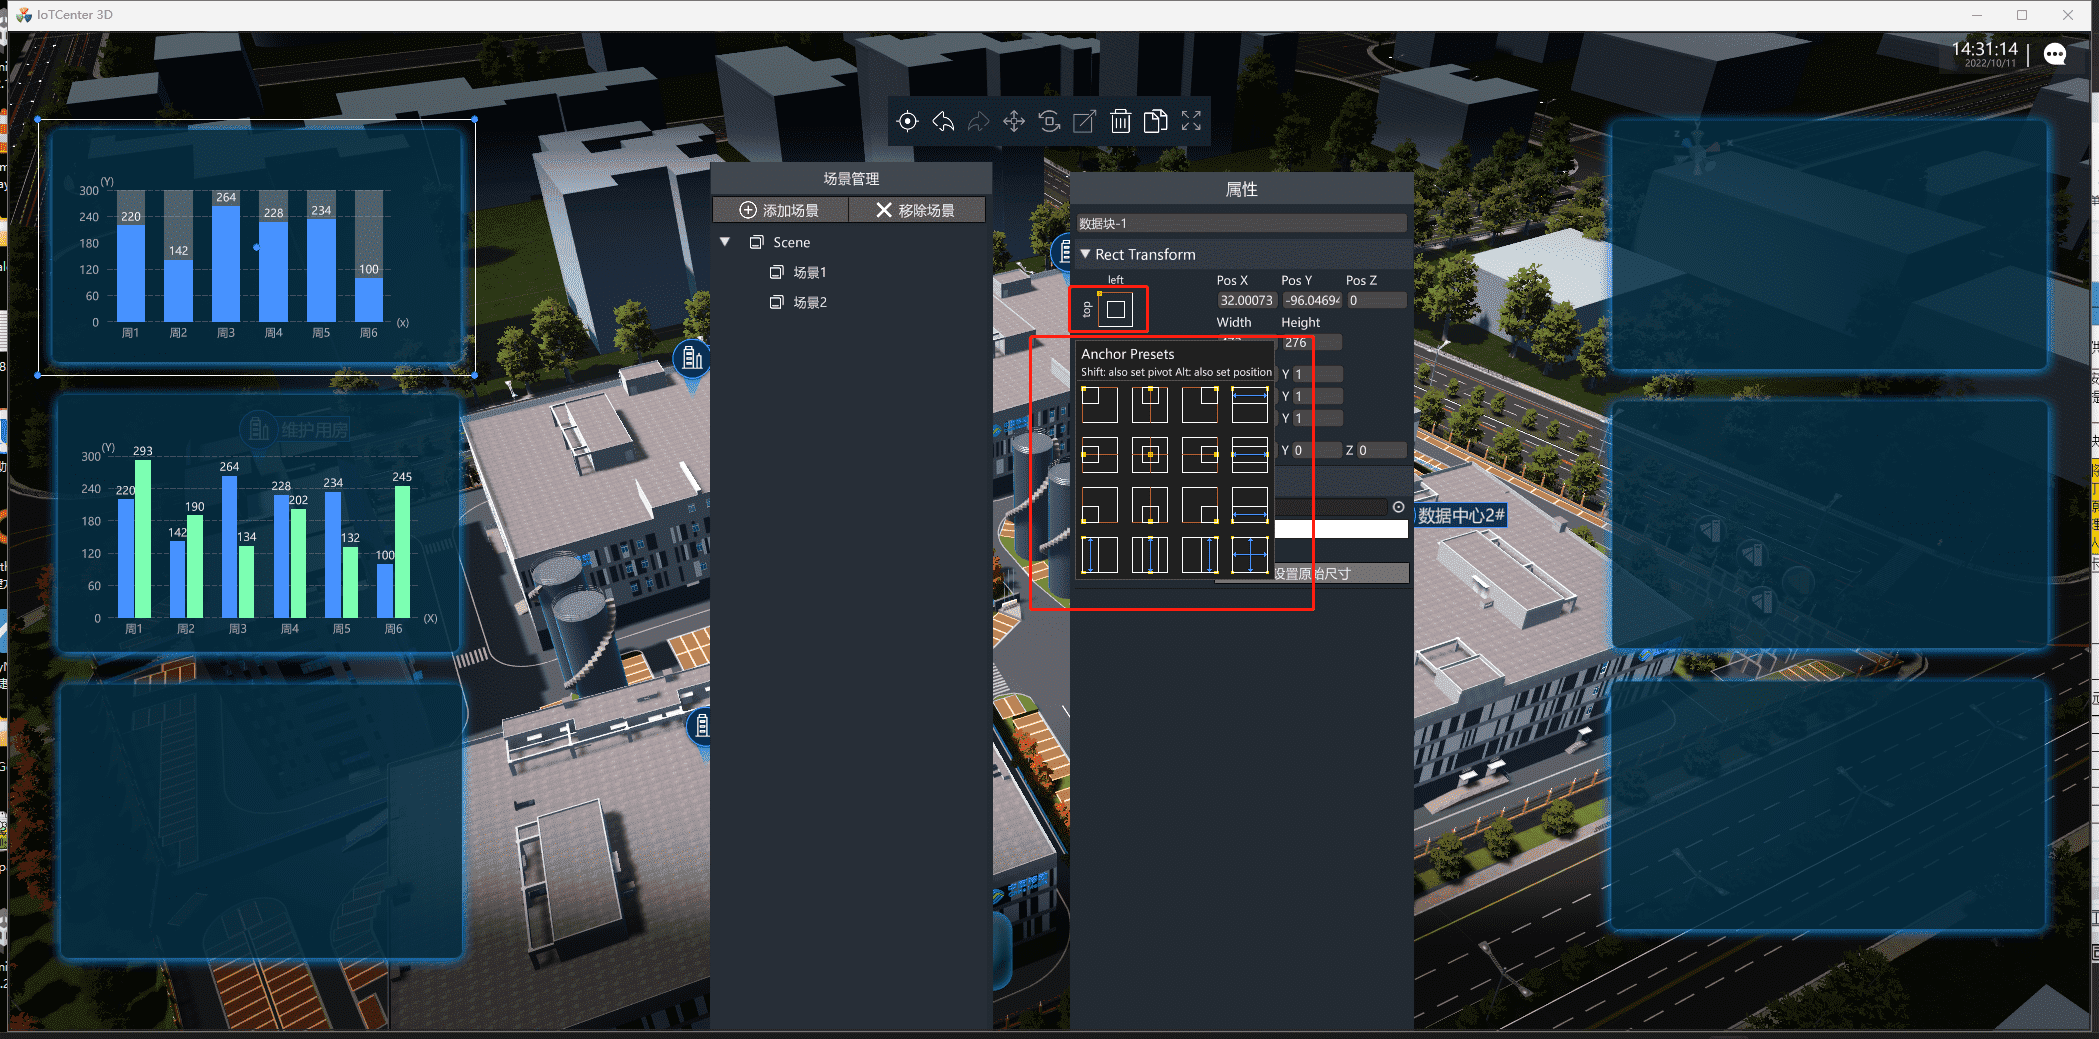Choose the left vertical-stretch anchor preset
Screen dimensions: 2099x1039
pyautogui.click(x=1099, y=554)
